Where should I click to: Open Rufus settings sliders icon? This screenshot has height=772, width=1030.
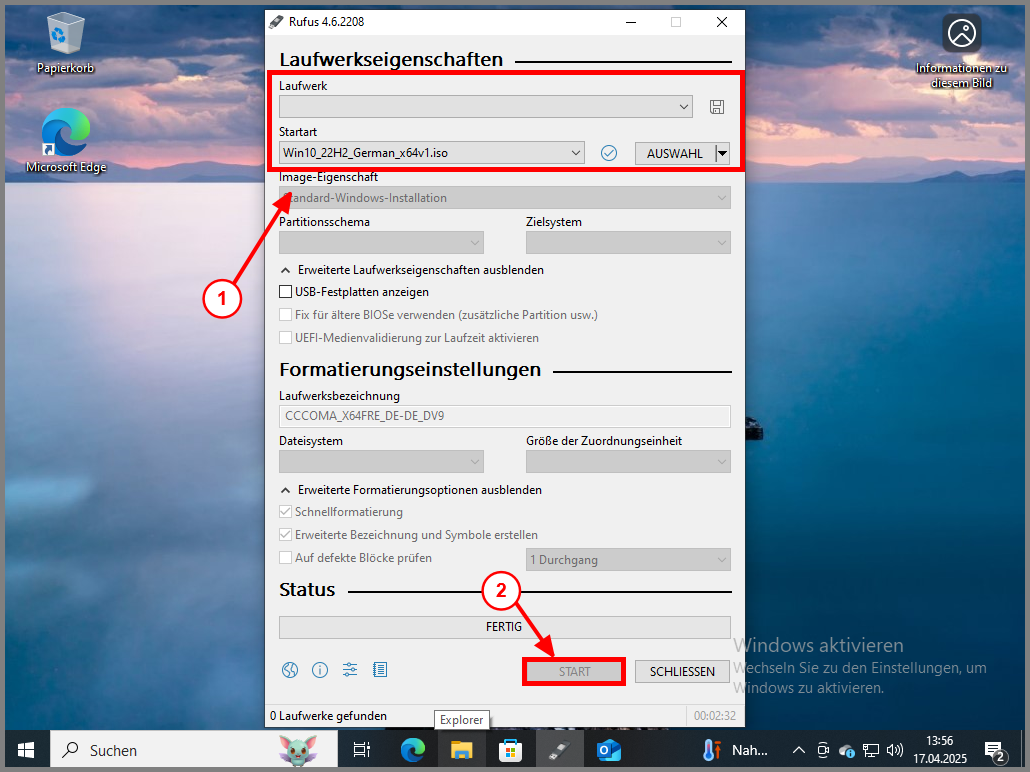point(349,670)
